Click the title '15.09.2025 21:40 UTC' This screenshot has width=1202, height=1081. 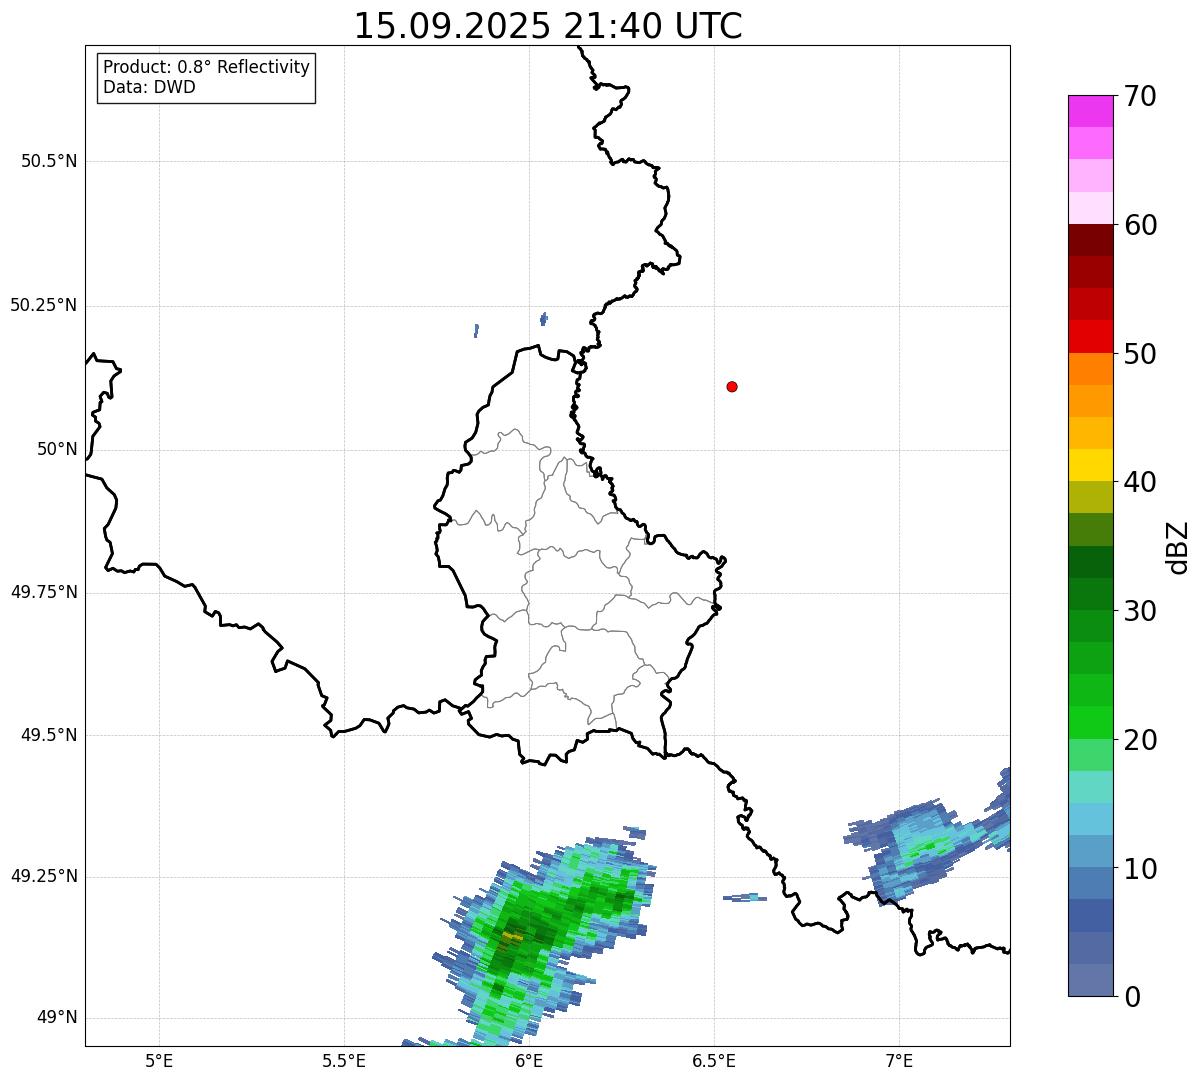[548, 25]
